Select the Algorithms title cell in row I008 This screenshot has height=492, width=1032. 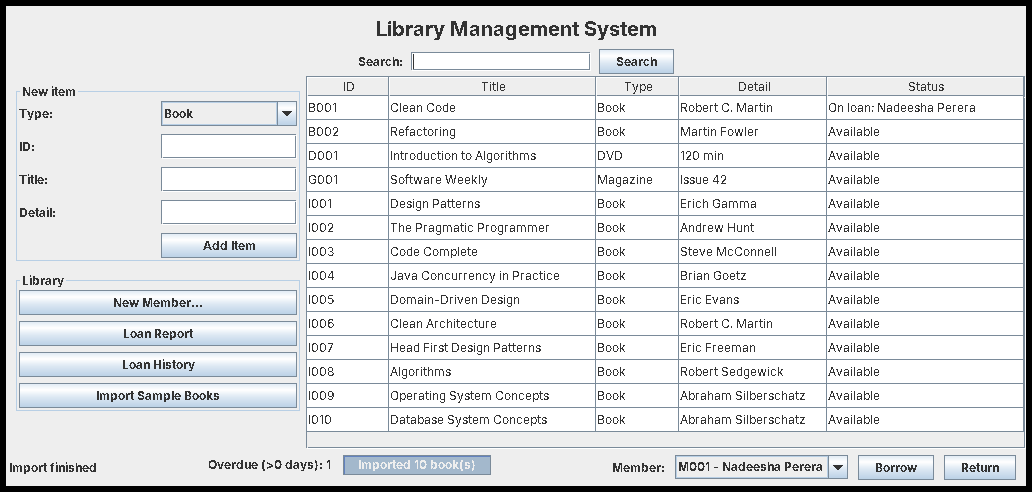point(492,372)
